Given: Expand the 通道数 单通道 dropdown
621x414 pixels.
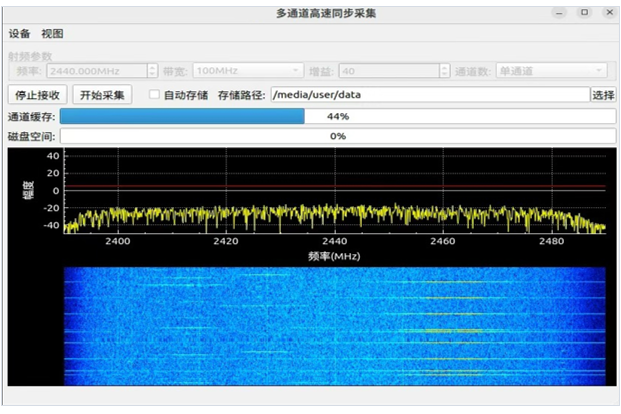Looking at the screenshot, I should click(x=552, y=71).
